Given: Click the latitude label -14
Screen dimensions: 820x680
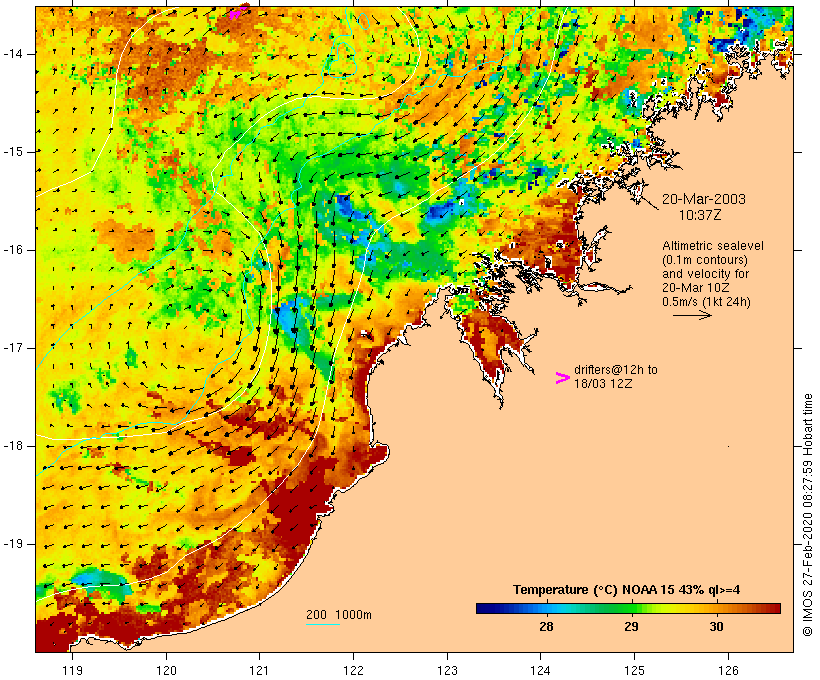Looking at the screenshot, I should (13, 54).
